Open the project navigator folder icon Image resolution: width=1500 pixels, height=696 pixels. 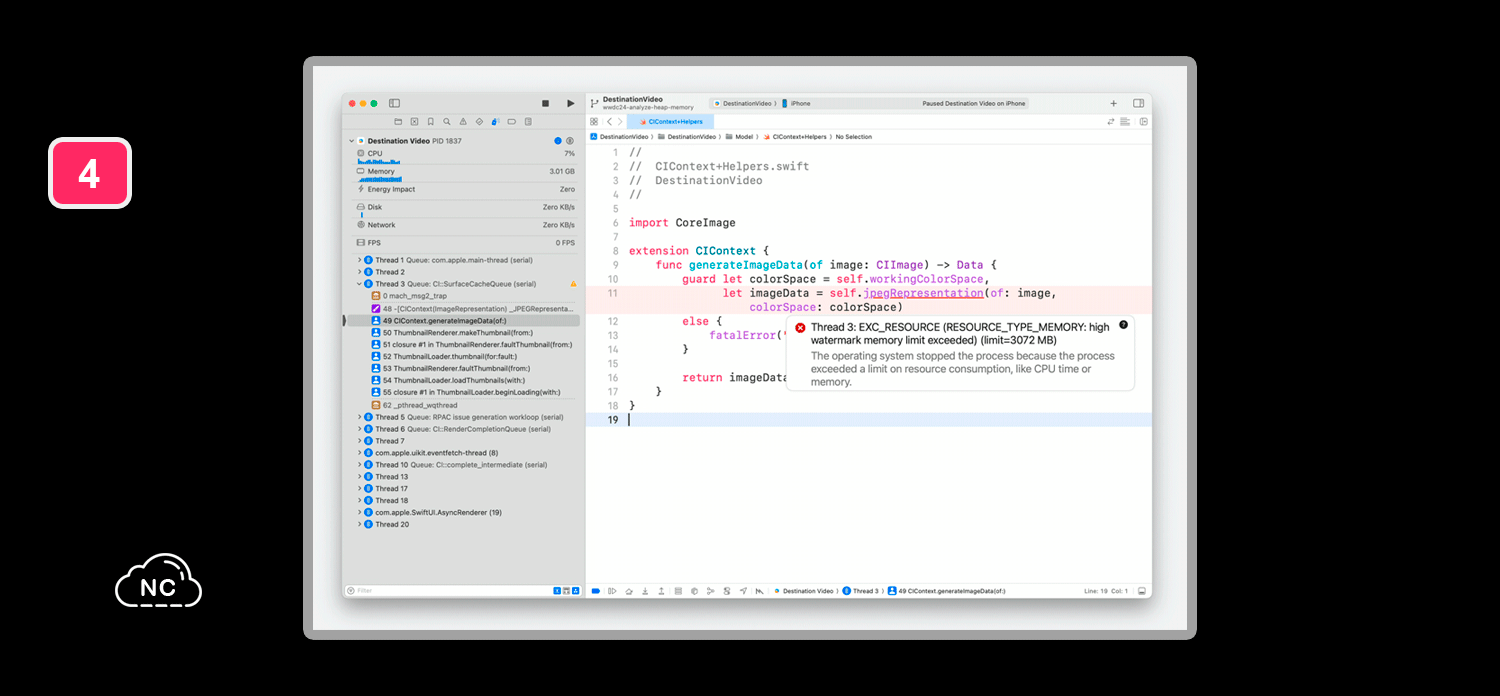[x=398, y=121]
